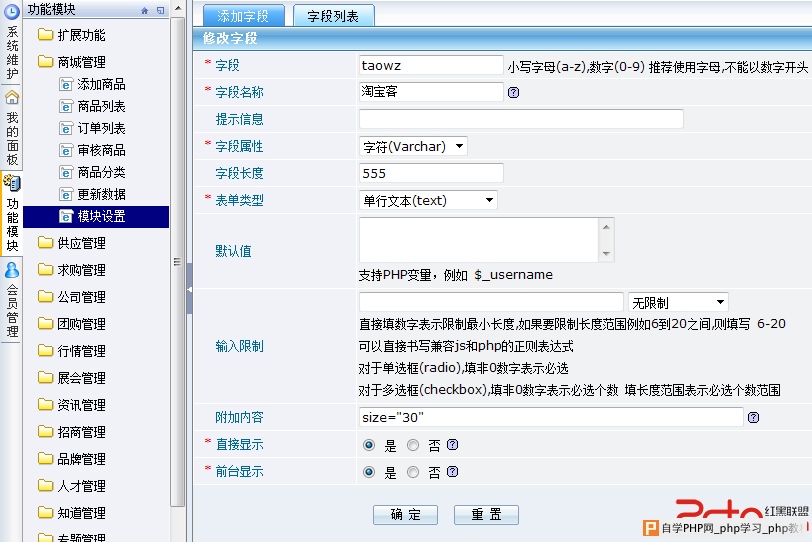Open the 字段属性 Varchar dropdown
The width and height of the screenshot is (812, 542).
pyautogui.click(x=413, y=147)
